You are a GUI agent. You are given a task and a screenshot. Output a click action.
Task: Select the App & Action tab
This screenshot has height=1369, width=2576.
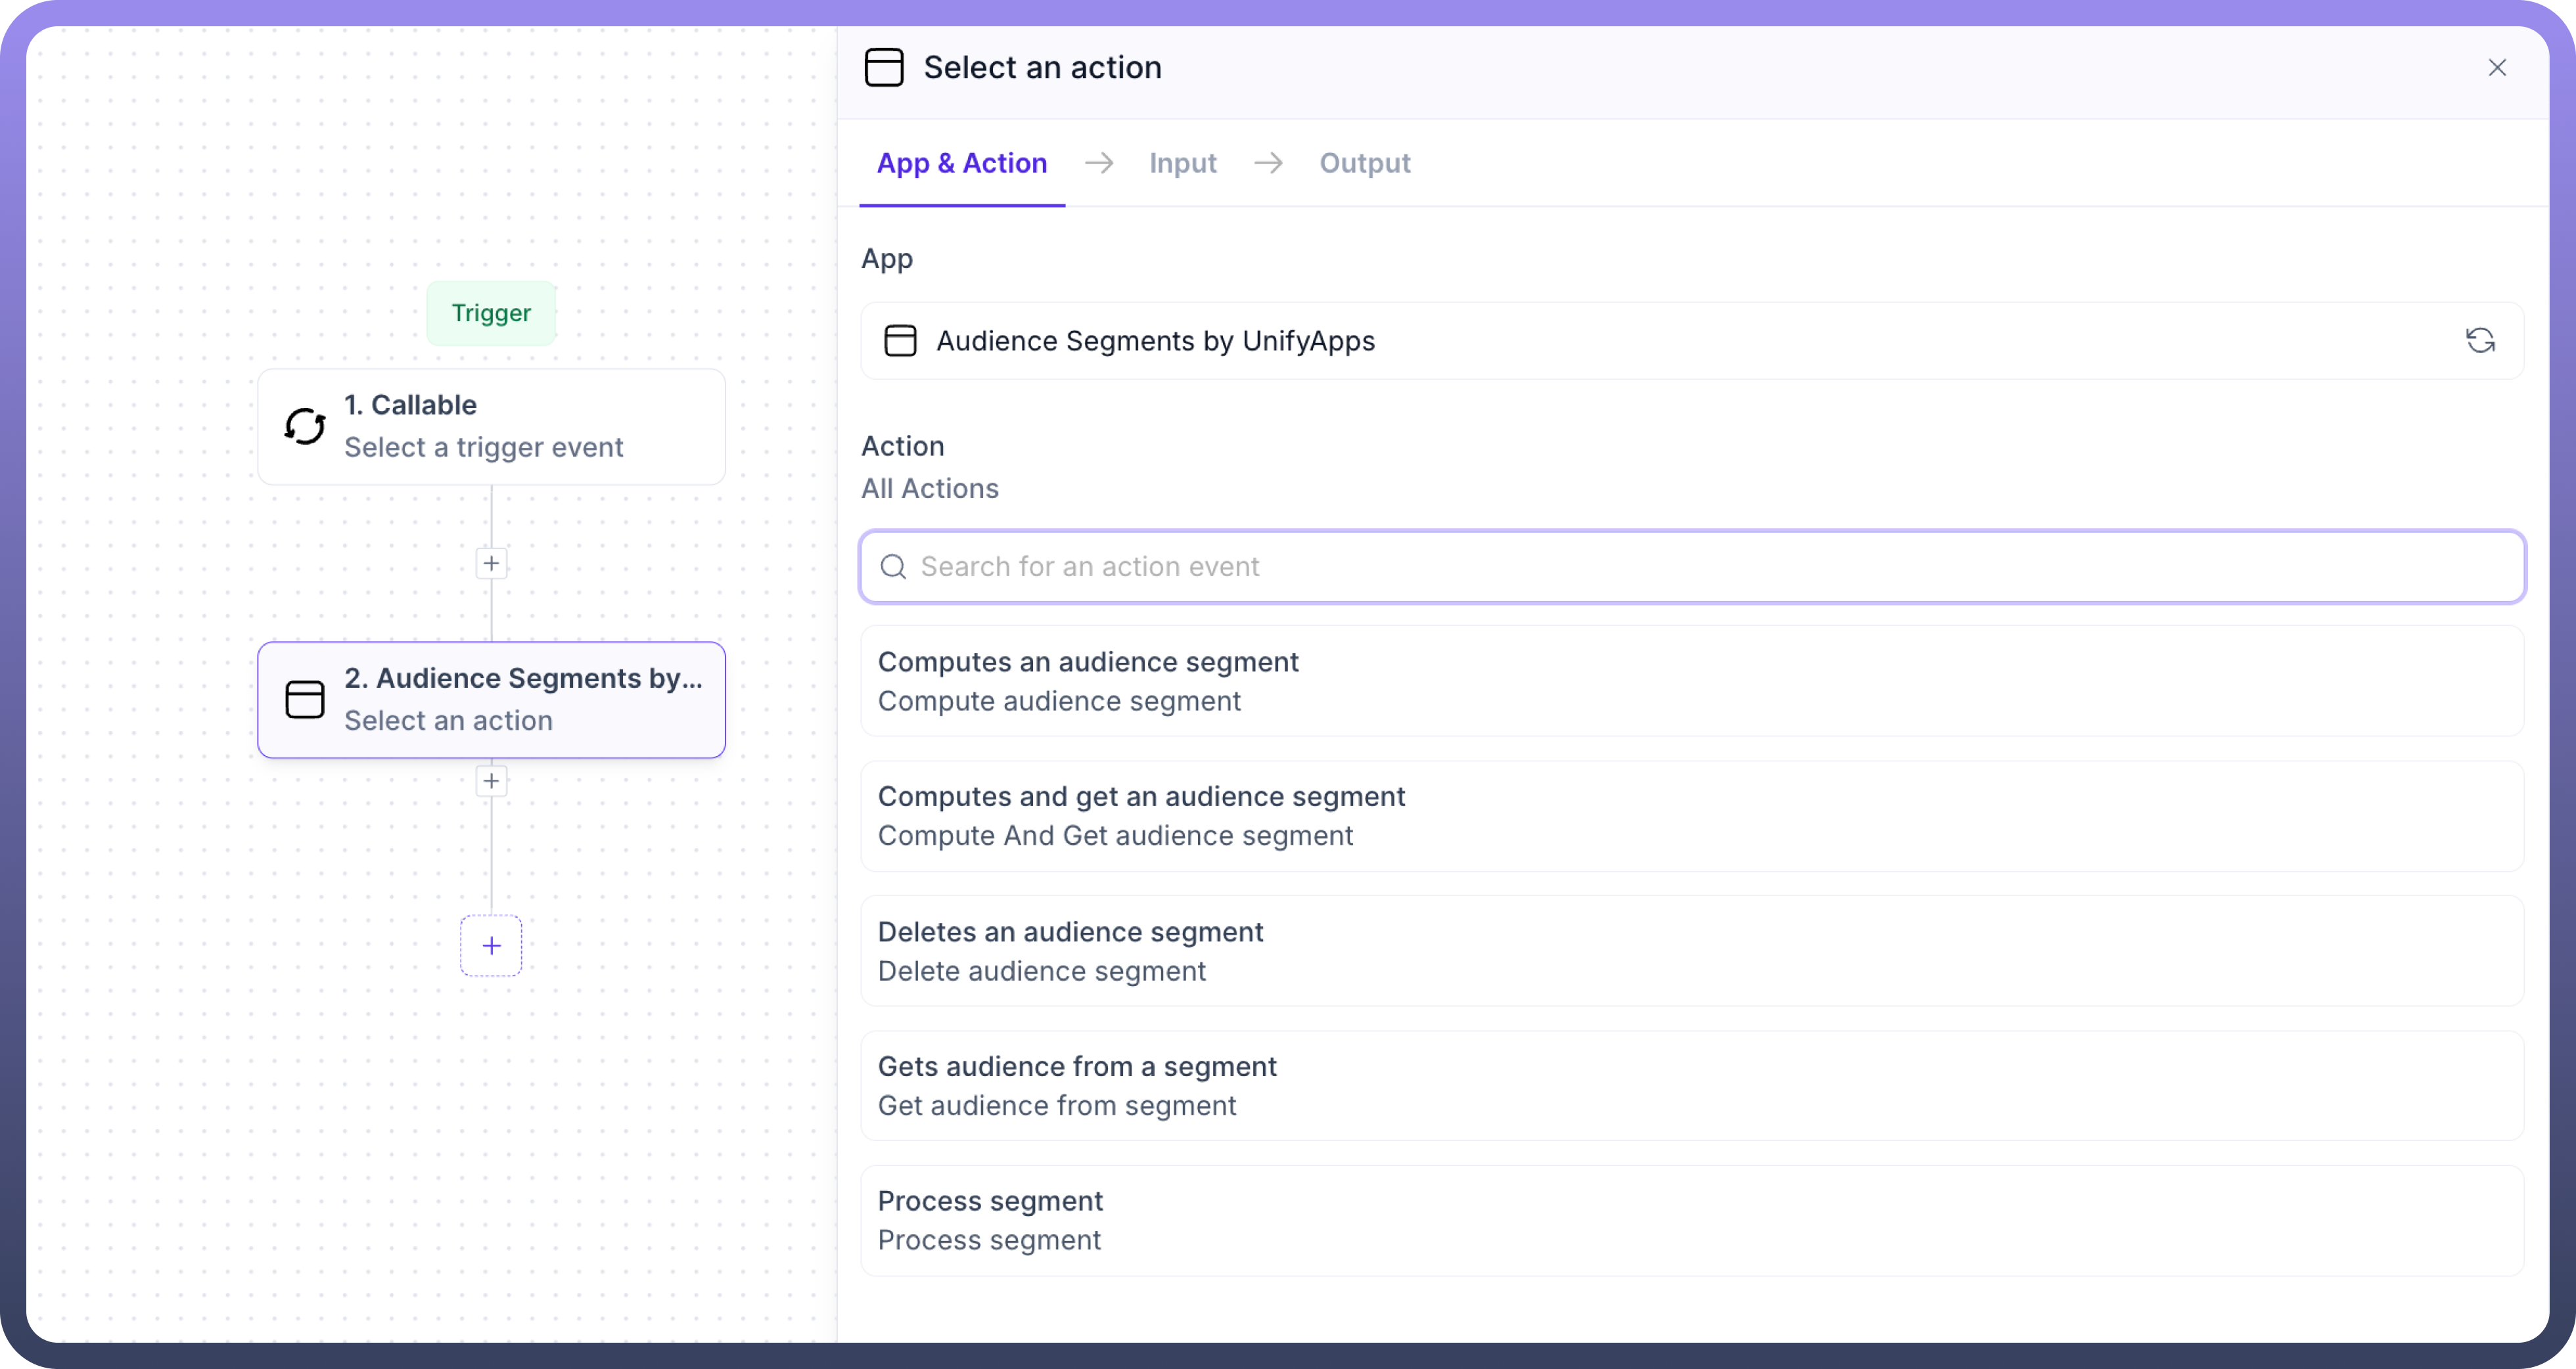pyautogui.click(x=961, y=163)
